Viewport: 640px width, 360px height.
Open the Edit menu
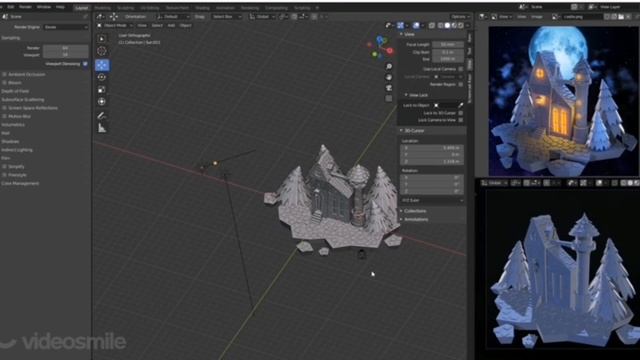tap(11, 7)
